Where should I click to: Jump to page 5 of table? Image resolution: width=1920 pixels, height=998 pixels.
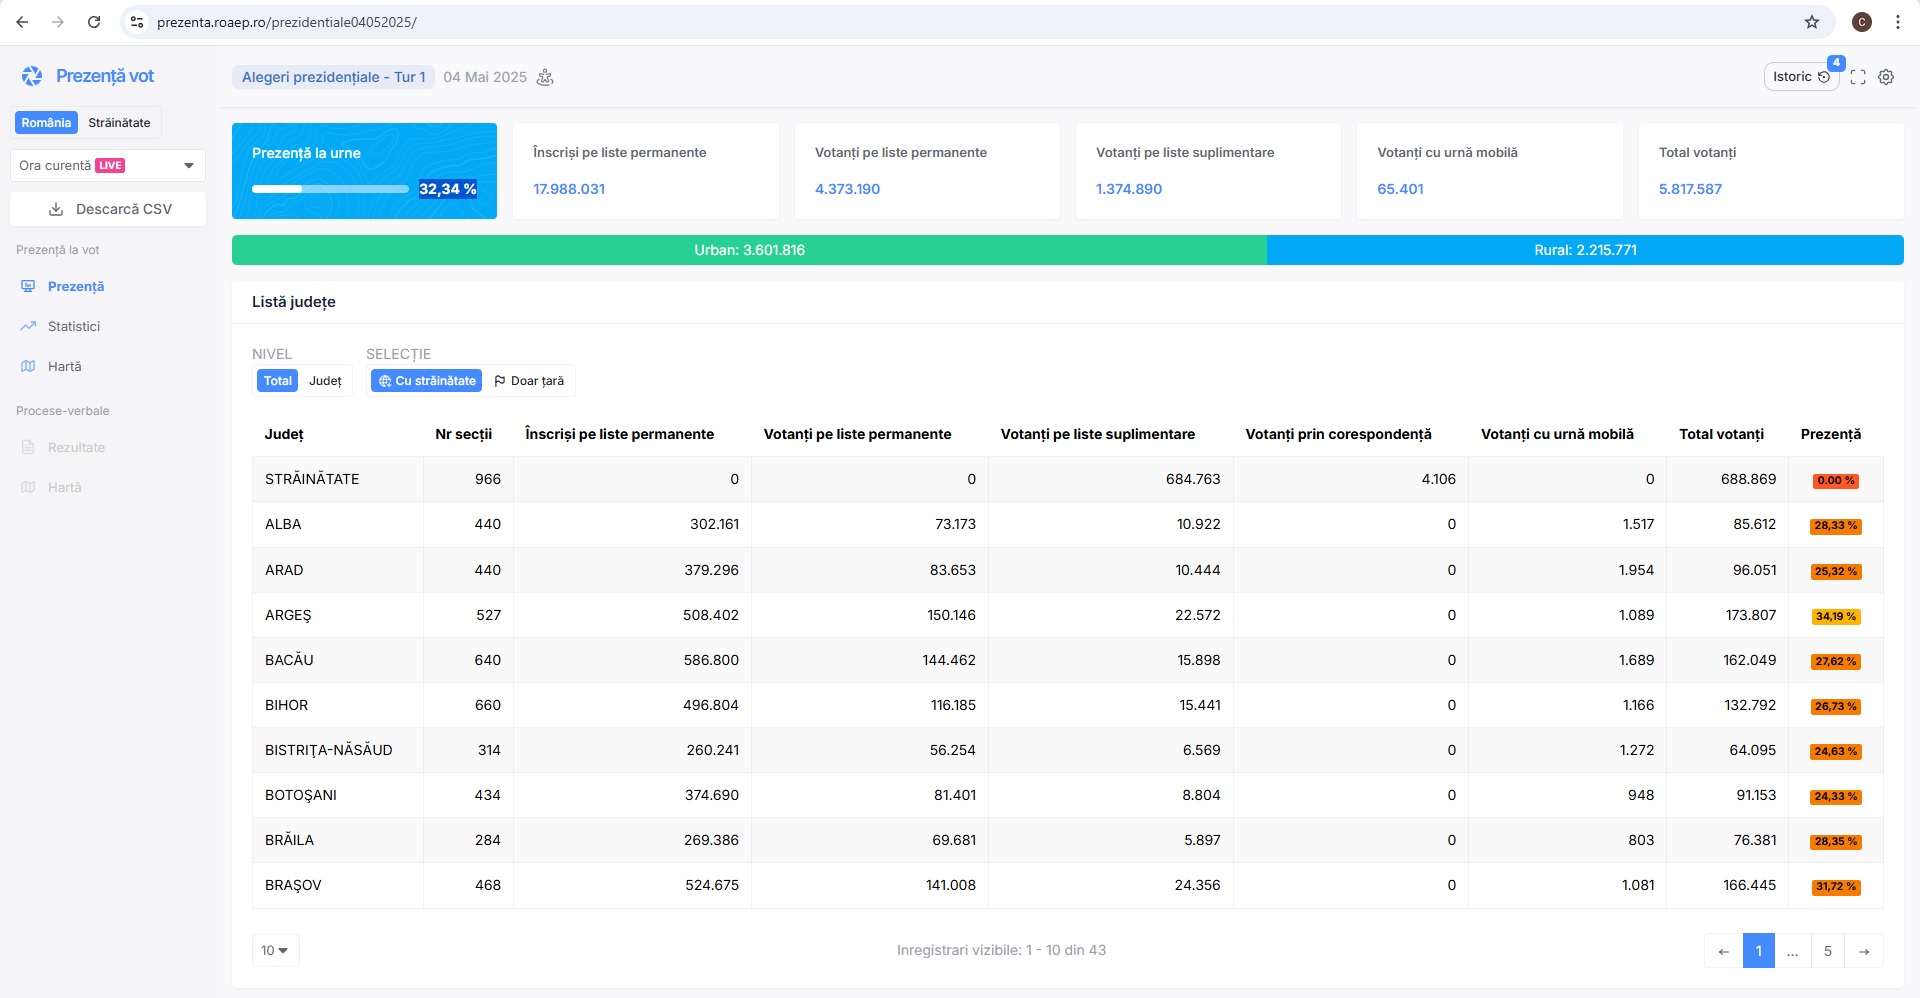(x=1827, y=951)
